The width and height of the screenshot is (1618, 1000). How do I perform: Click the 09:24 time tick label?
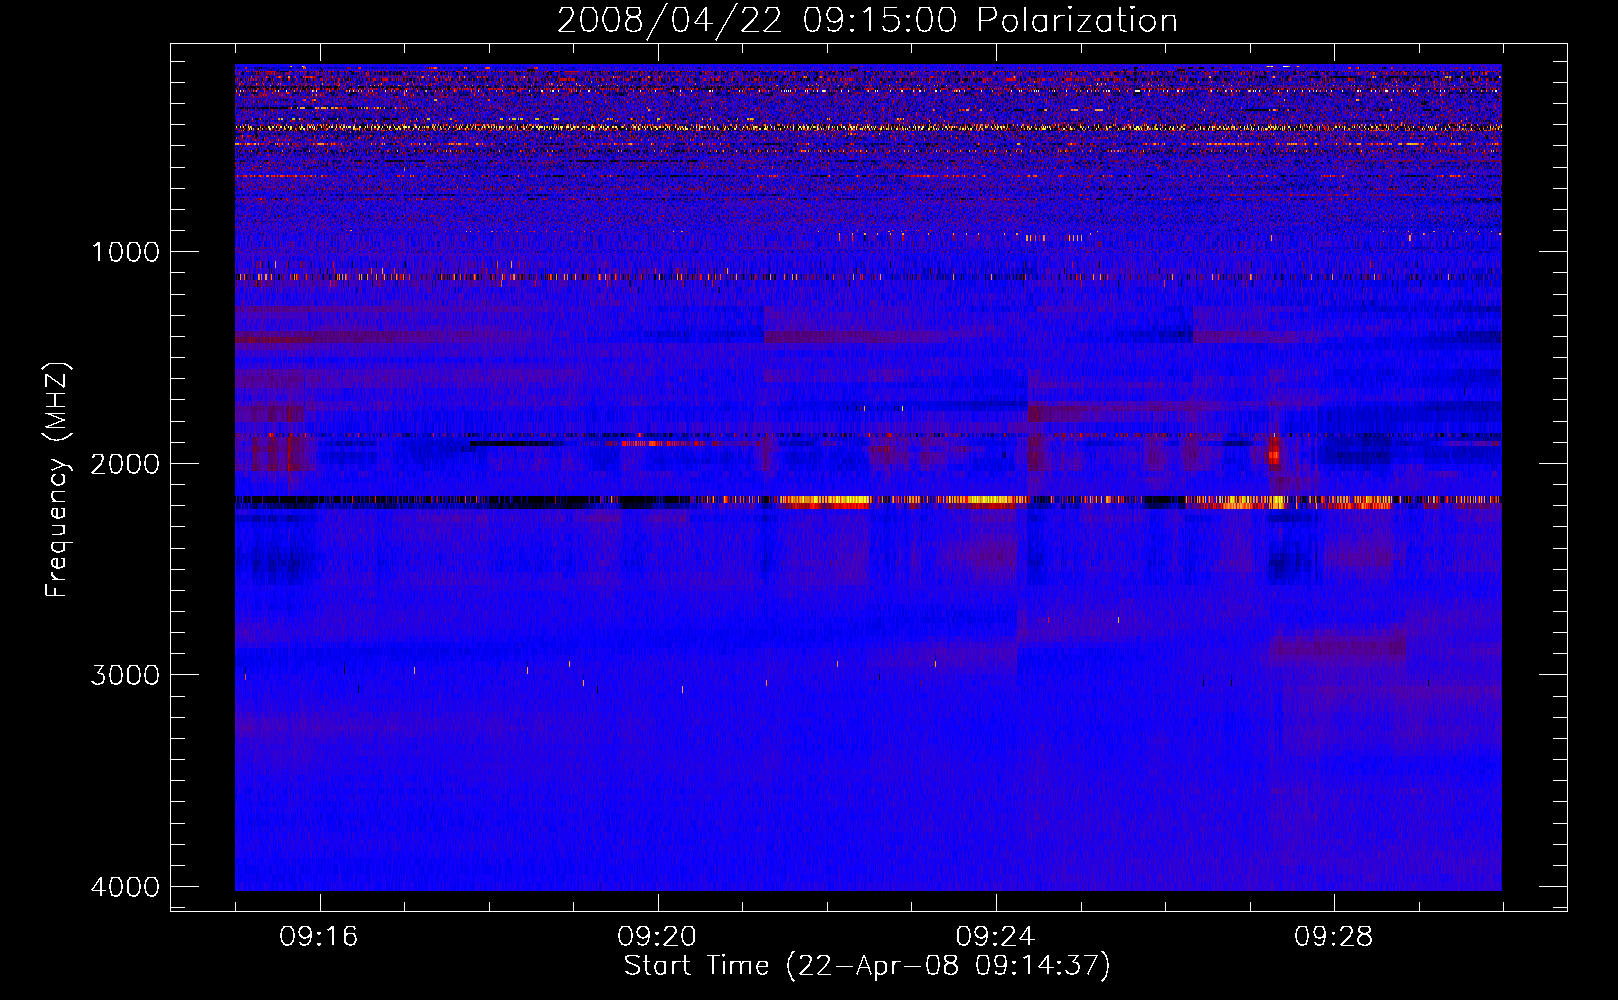(995, 937)
